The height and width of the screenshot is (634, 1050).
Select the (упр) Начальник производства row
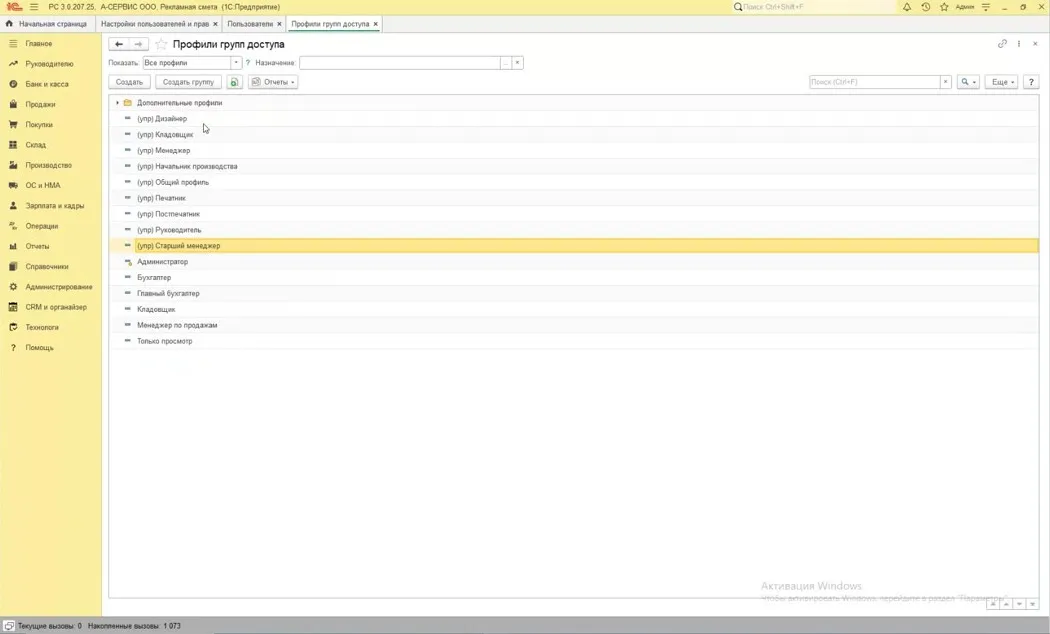pyautogui.click(x=573, y=166)
